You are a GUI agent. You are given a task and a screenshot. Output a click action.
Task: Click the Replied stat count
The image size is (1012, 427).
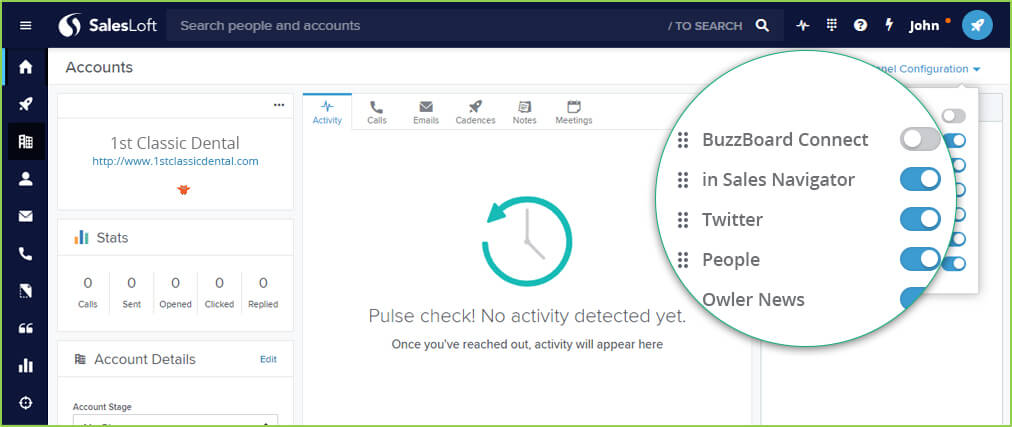point(263,283)
